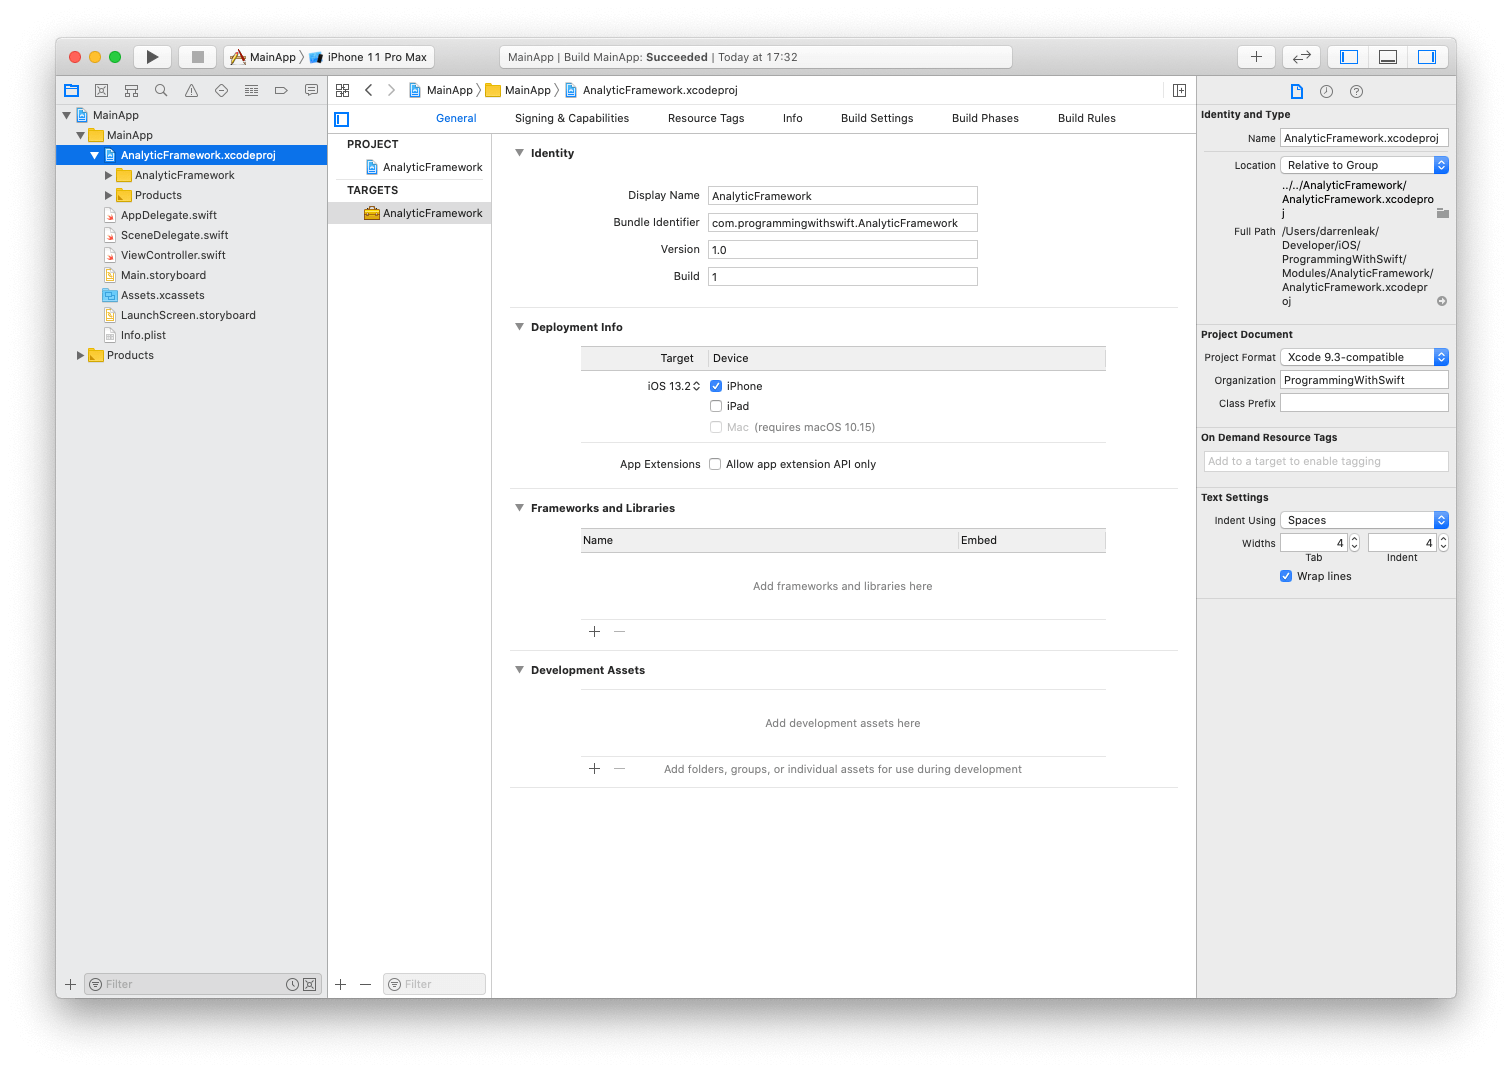Add a development asset
This screenshot has height=1072, width=1512.
pos(594,768)
